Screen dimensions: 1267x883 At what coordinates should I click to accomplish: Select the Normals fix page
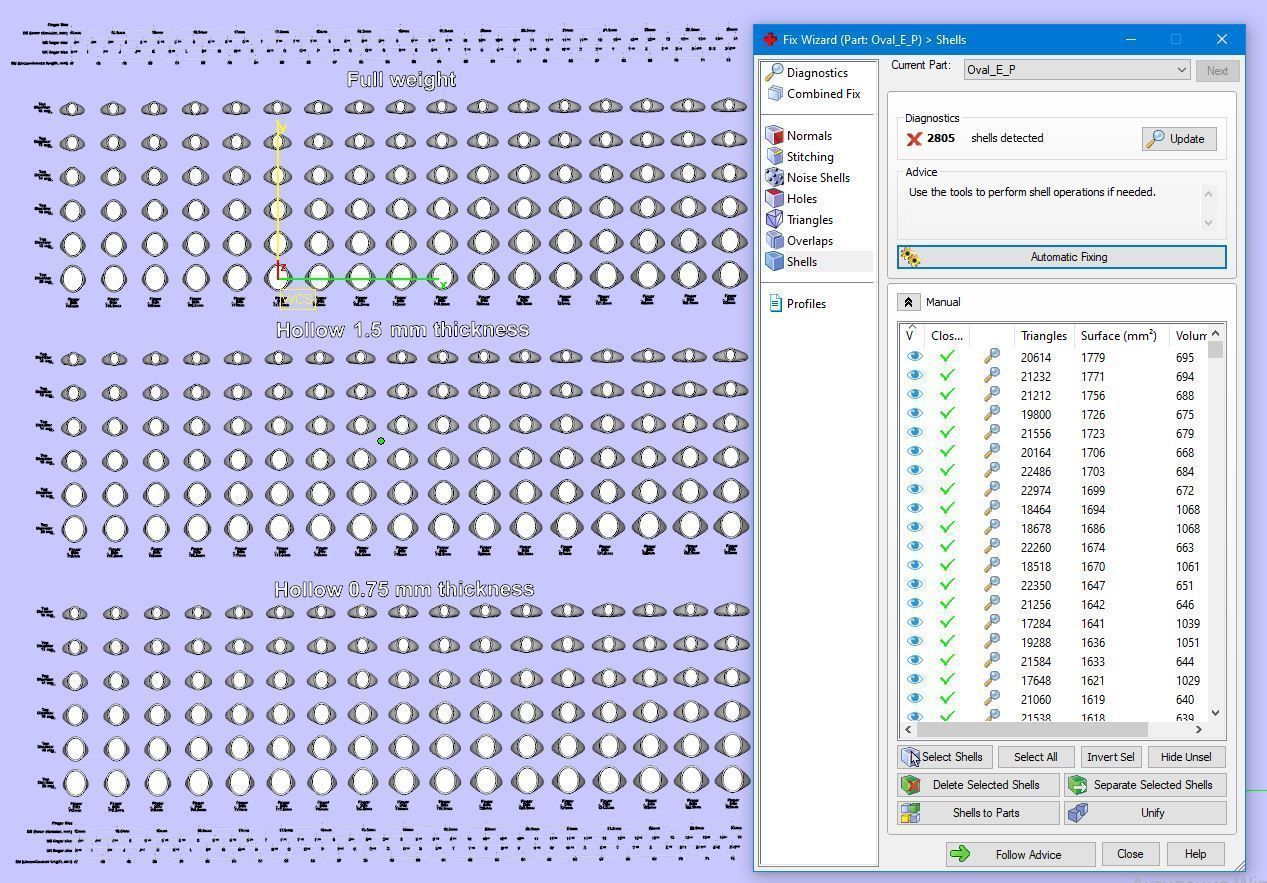[x=809, y=136]
